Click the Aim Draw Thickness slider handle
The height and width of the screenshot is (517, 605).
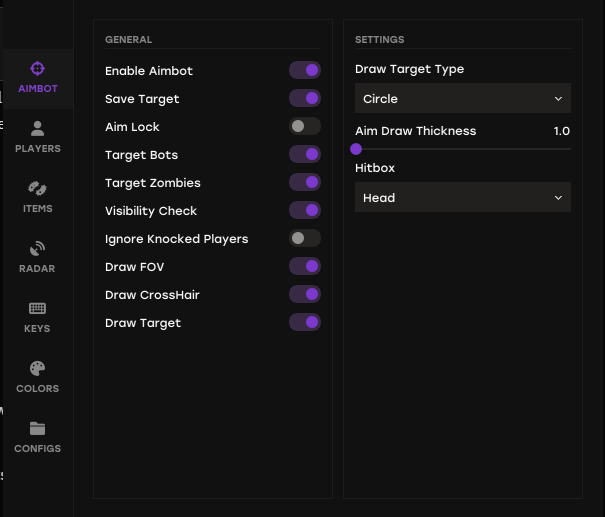[356, 149]
